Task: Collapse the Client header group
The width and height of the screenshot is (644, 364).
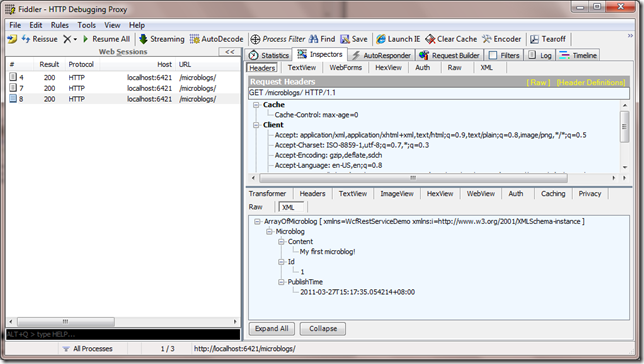Action: point(256,125)
